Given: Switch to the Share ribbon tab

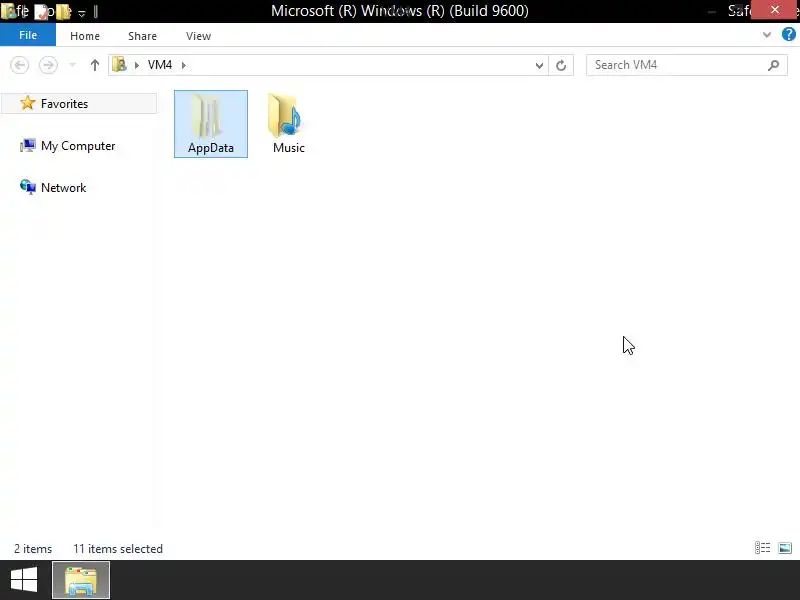Looking at the screenshot, I should [142, 36].
